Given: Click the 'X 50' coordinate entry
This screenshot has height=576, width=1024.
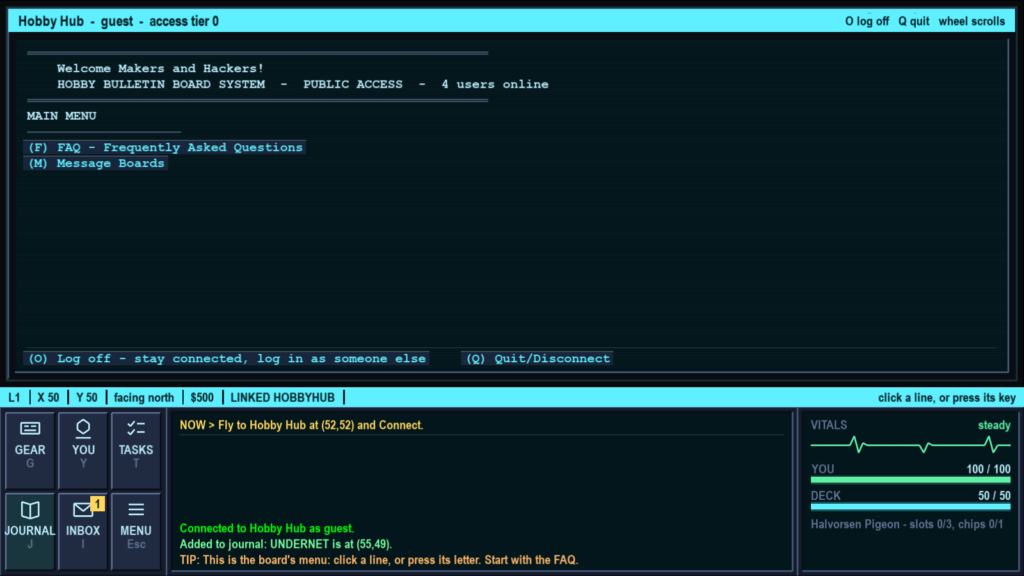Looking at the screenshot, I should pyautogui.click(x=48, y=398).
